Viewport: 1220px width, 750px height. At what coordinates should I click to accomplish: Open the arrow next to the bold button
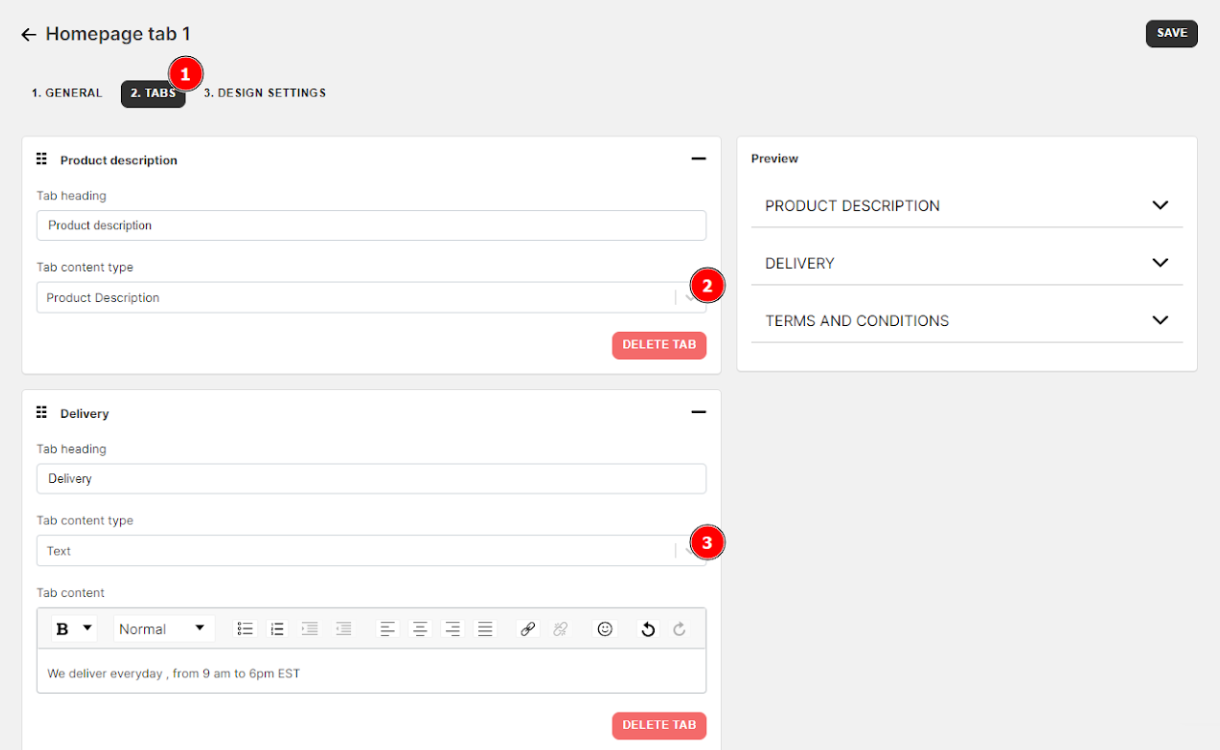click(87, 628)
